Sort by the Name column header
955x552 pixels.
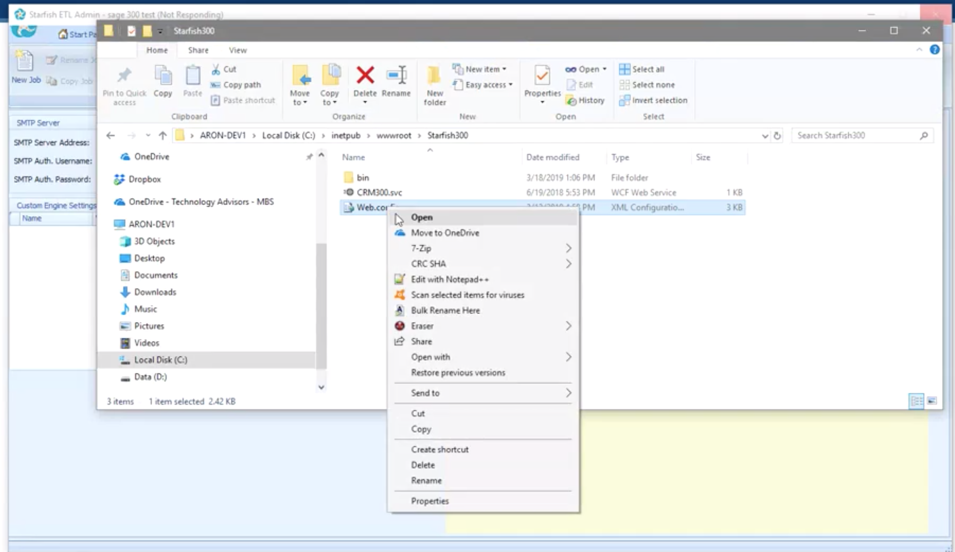point(353,157)
